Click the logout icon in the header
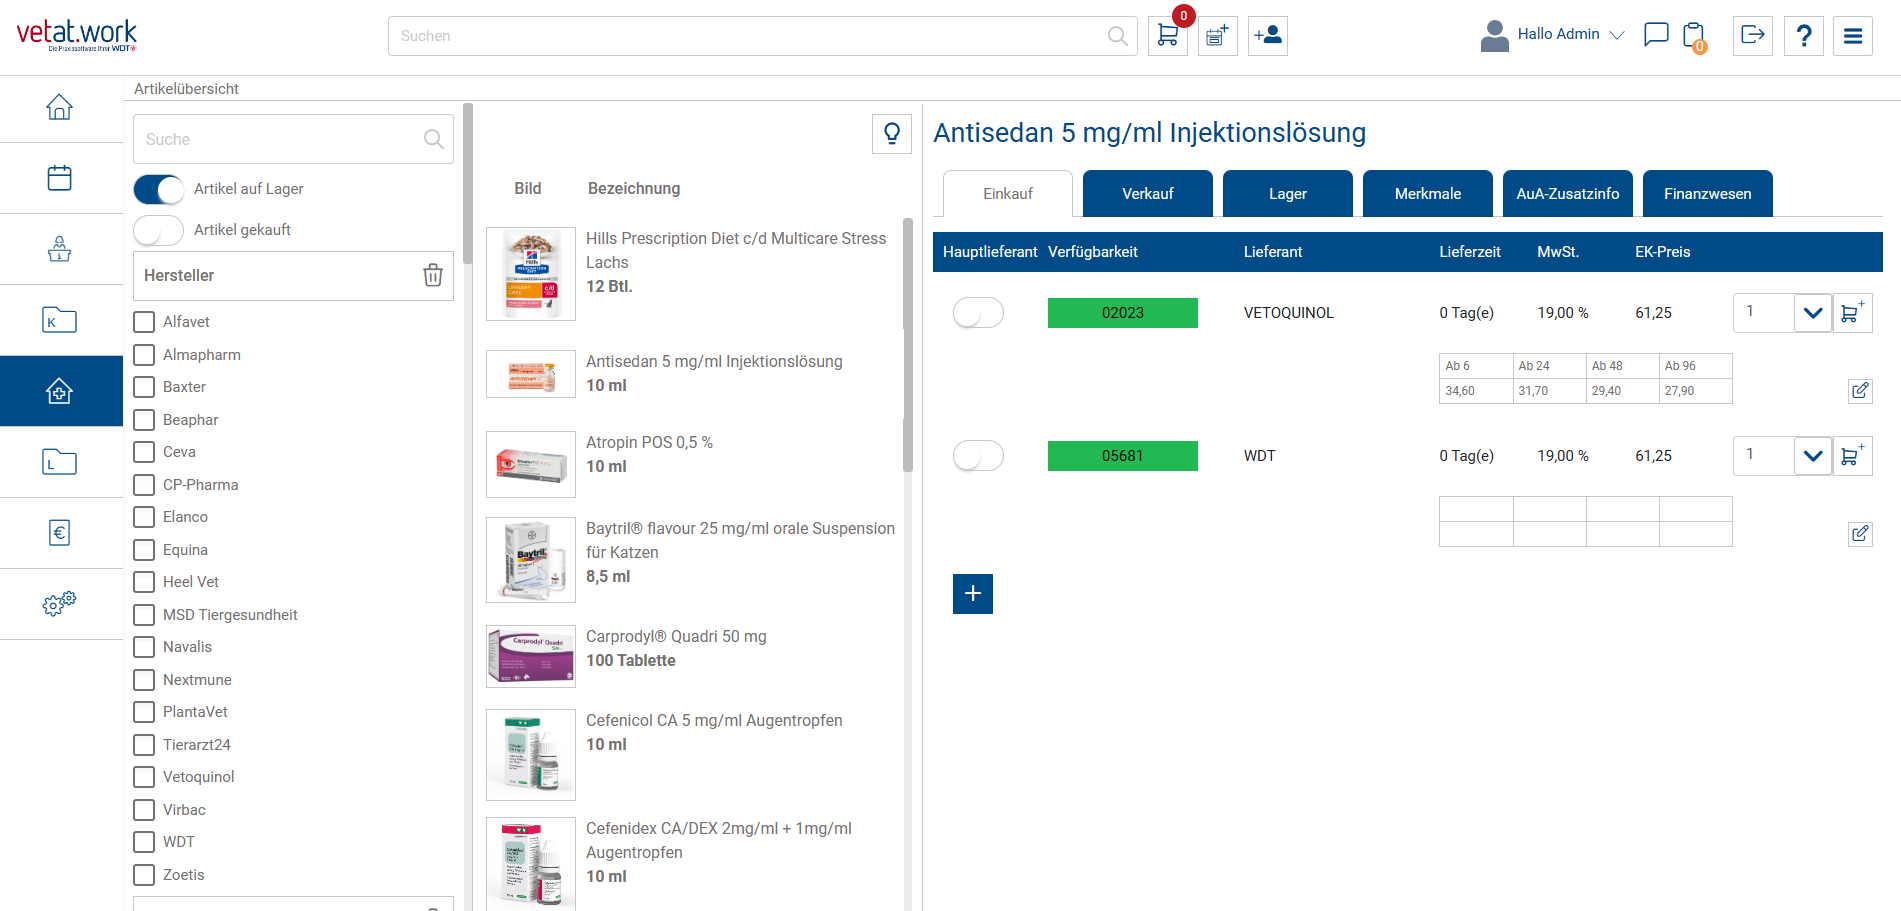 1752,36
